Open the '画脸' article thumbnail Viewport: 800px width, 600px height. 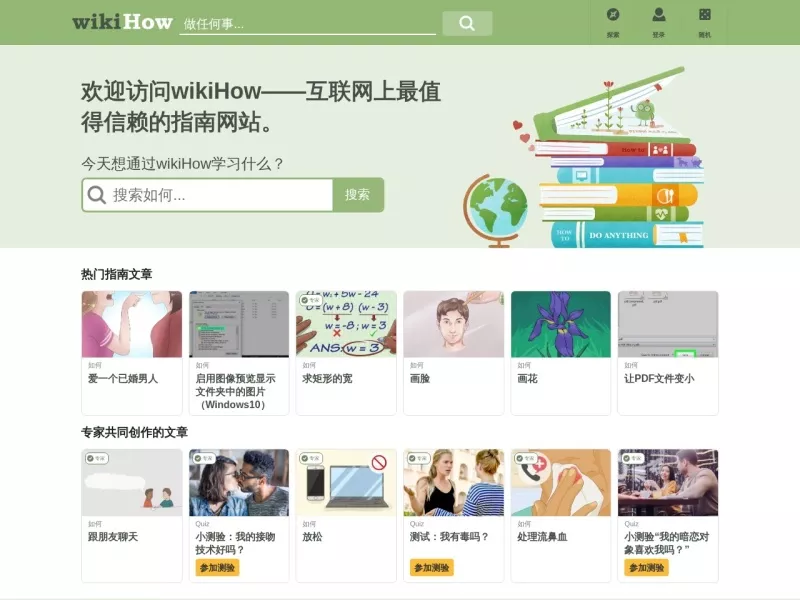(454, 324)
